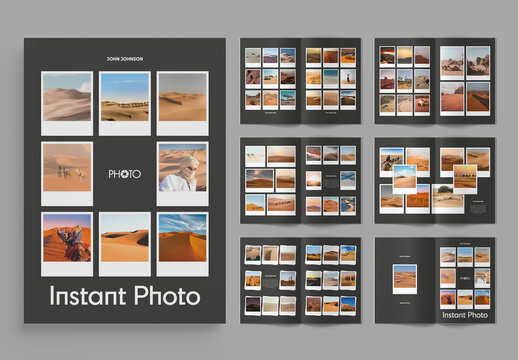Image resolution: width=518 pixels, height=360 pixels.
Task: Click the PHOTO shutter logo on large cover
Action: point(125,174)
